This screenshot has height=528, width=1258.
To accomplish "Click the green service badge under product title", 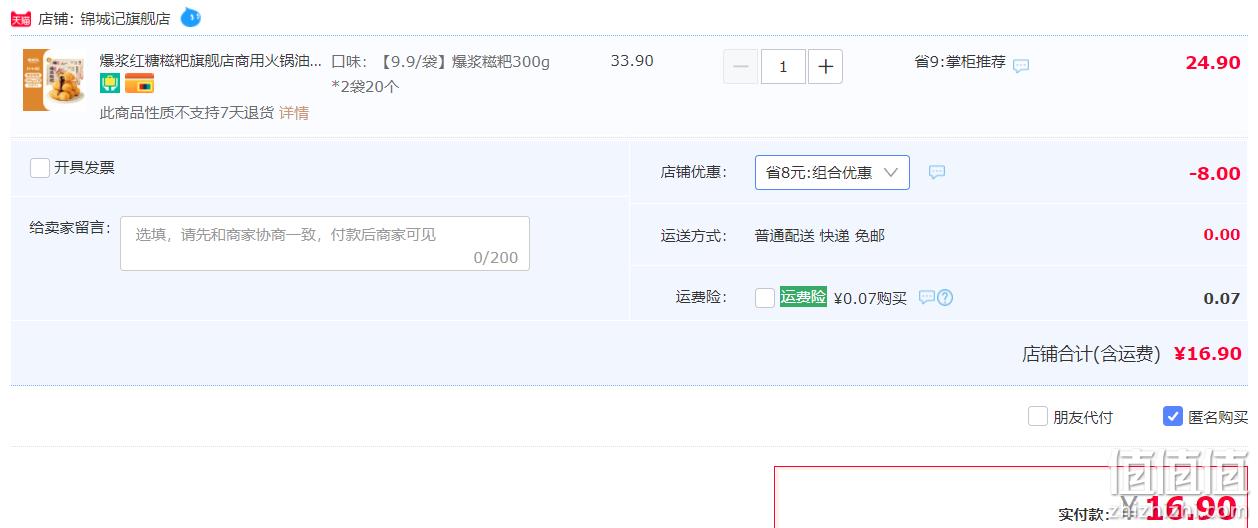I will click(x=110, y=84).
